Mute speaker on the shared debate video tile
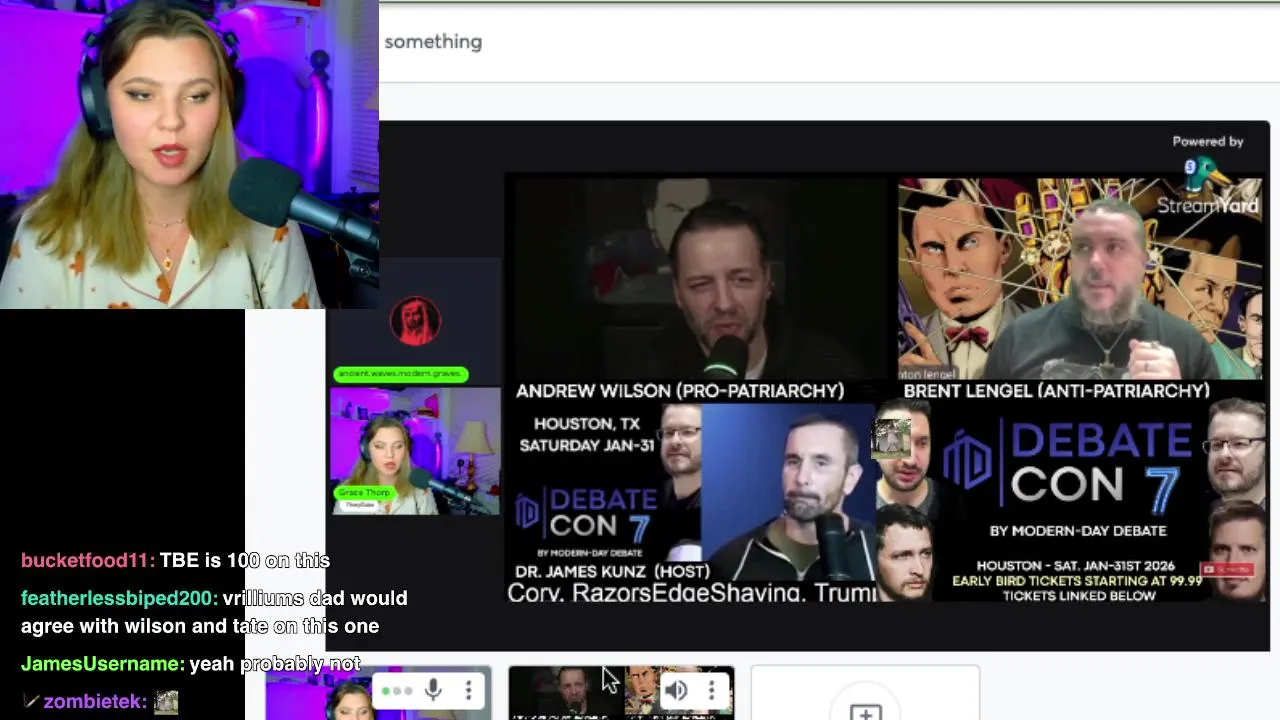 [x=676, y=690]
